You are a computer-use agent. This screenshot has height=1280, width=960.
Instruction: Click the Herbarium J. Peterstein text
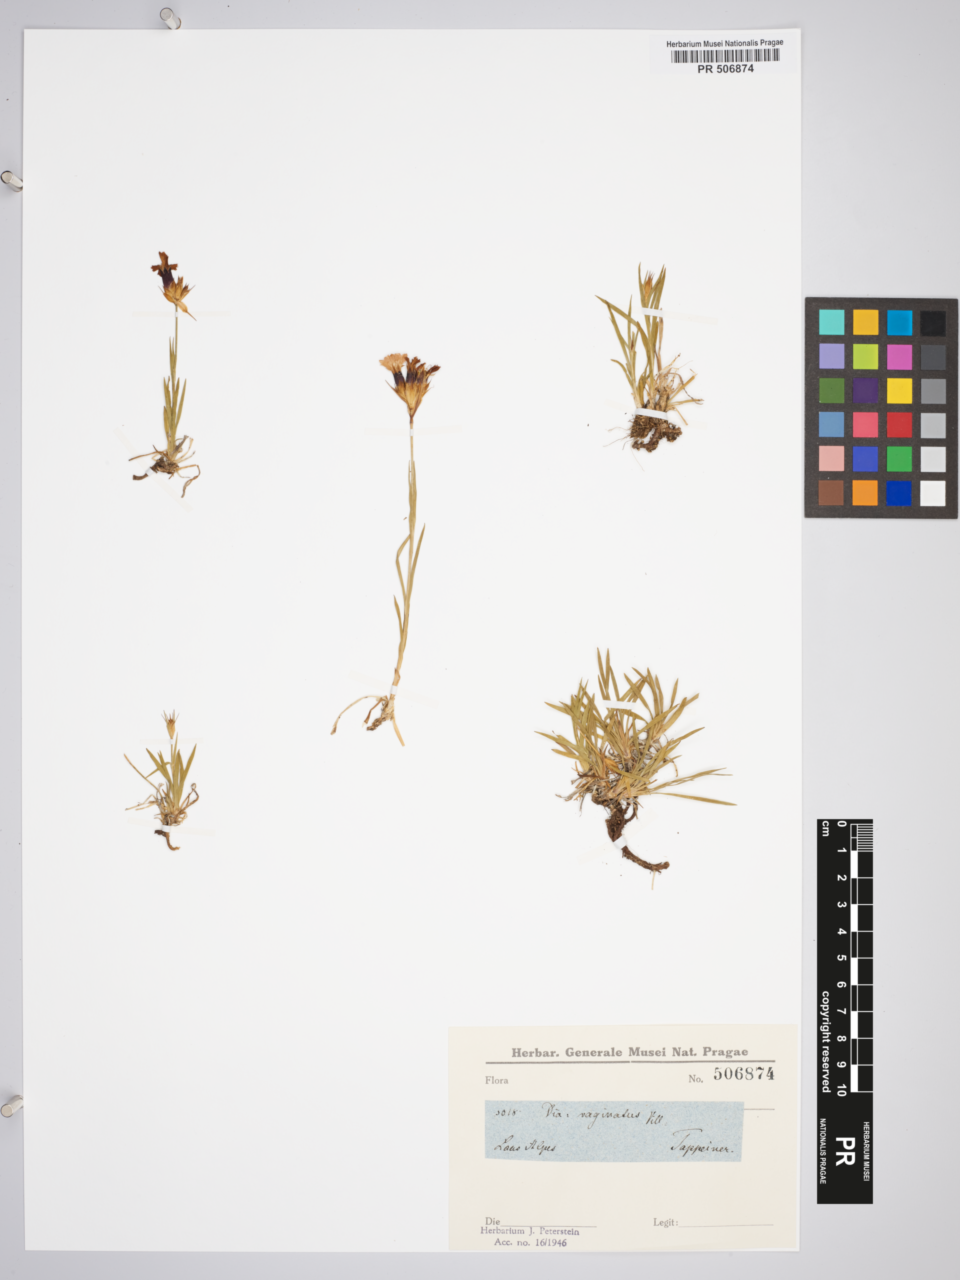529,1231
